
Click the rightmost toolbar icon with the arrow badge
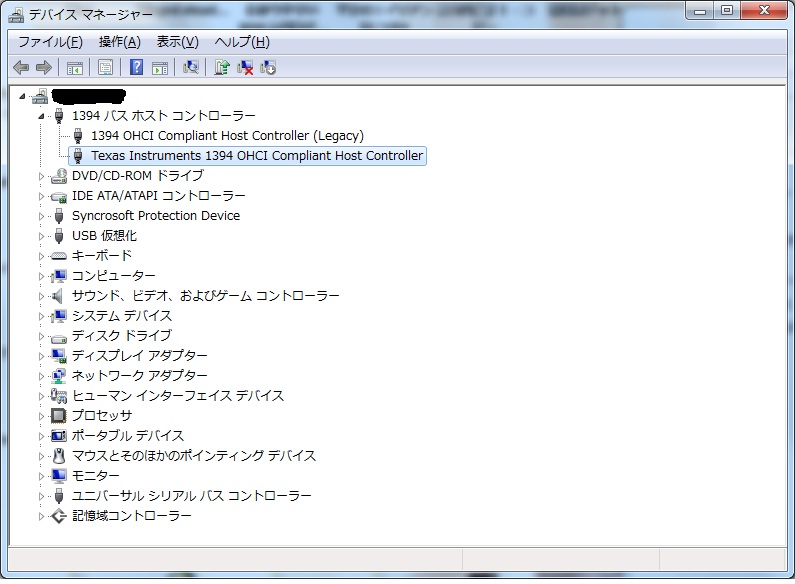pyautogui.click(x=268, y=67)
